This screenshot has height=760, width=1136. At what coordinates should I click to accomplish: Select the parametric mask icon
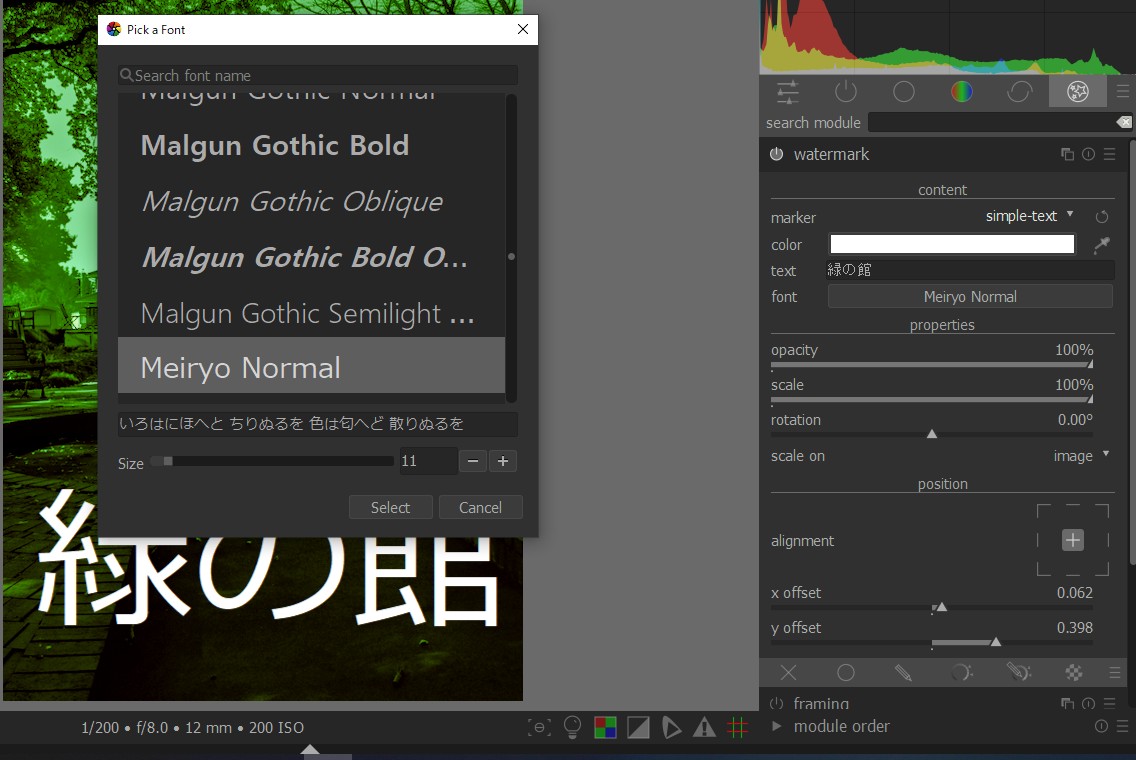point(961,673)
